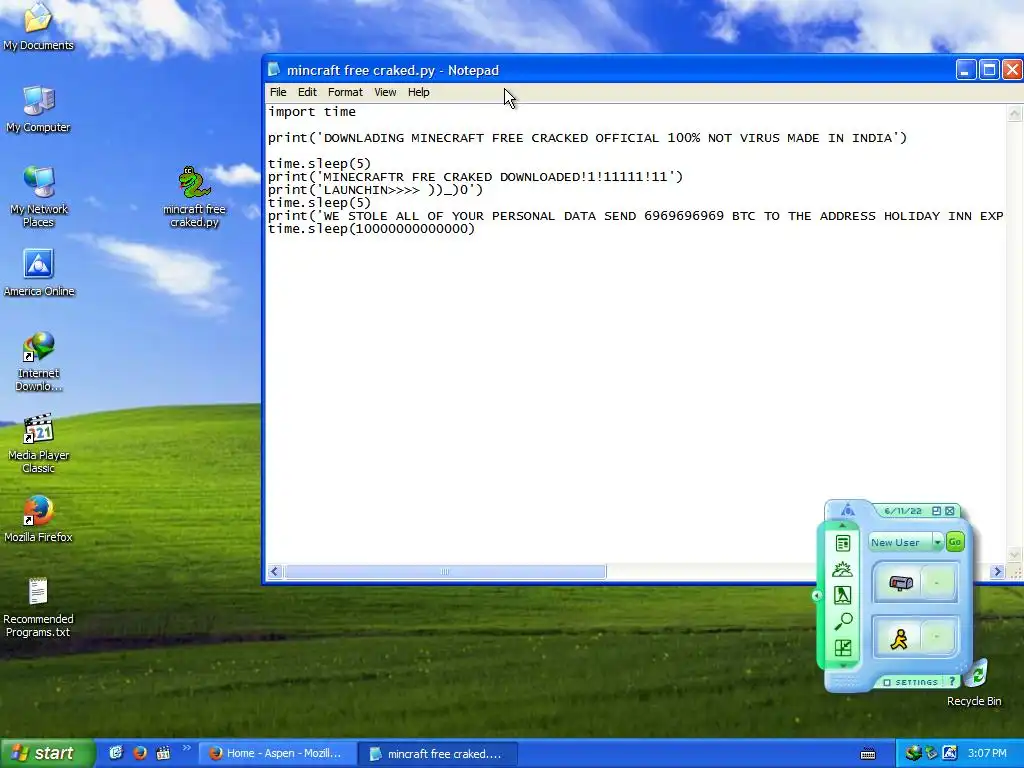Click the grid arrow icon in AOL widget sidebar

842,648
